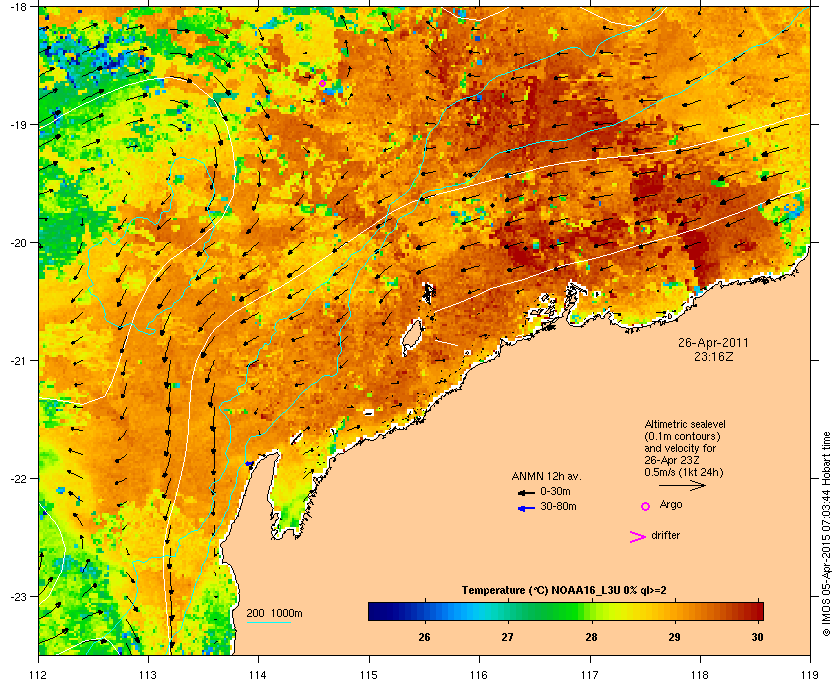
Task: Click the longitude axis label 114
Action: 258,675
